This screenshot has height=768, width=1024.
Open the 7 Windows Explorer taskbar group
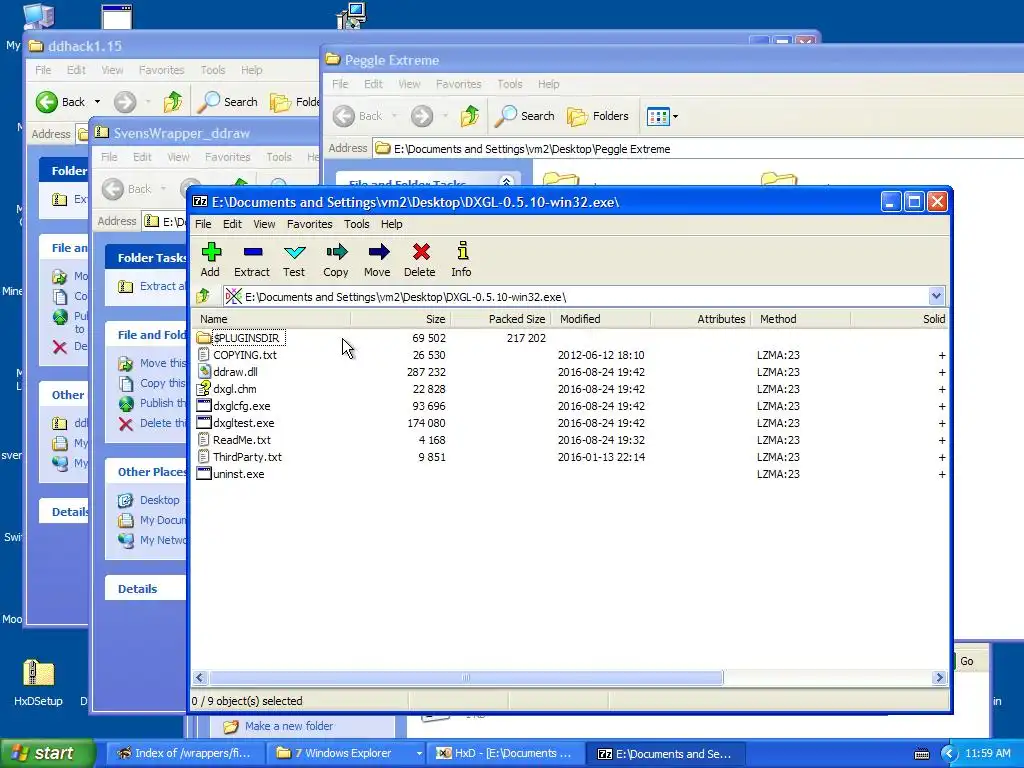[347, 753]
